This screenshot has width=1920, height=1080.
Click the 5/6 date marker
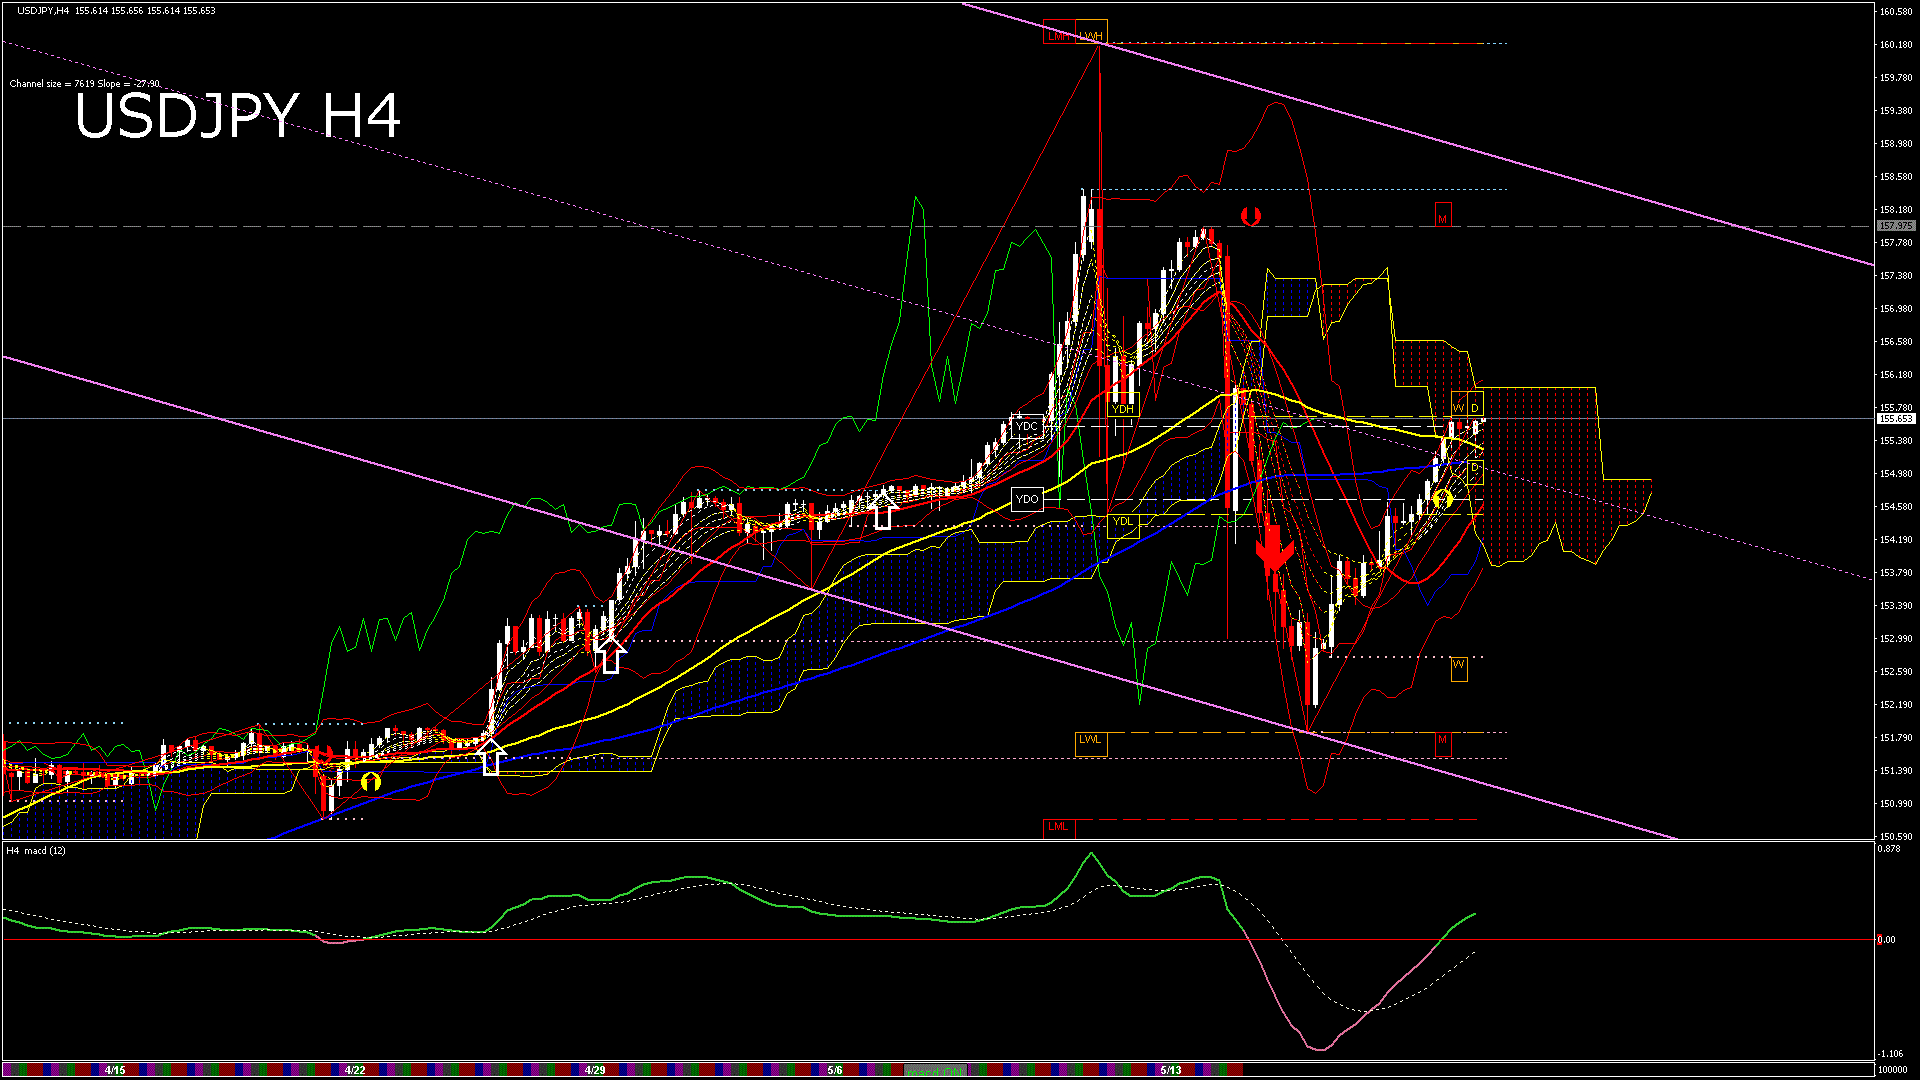835,1070
